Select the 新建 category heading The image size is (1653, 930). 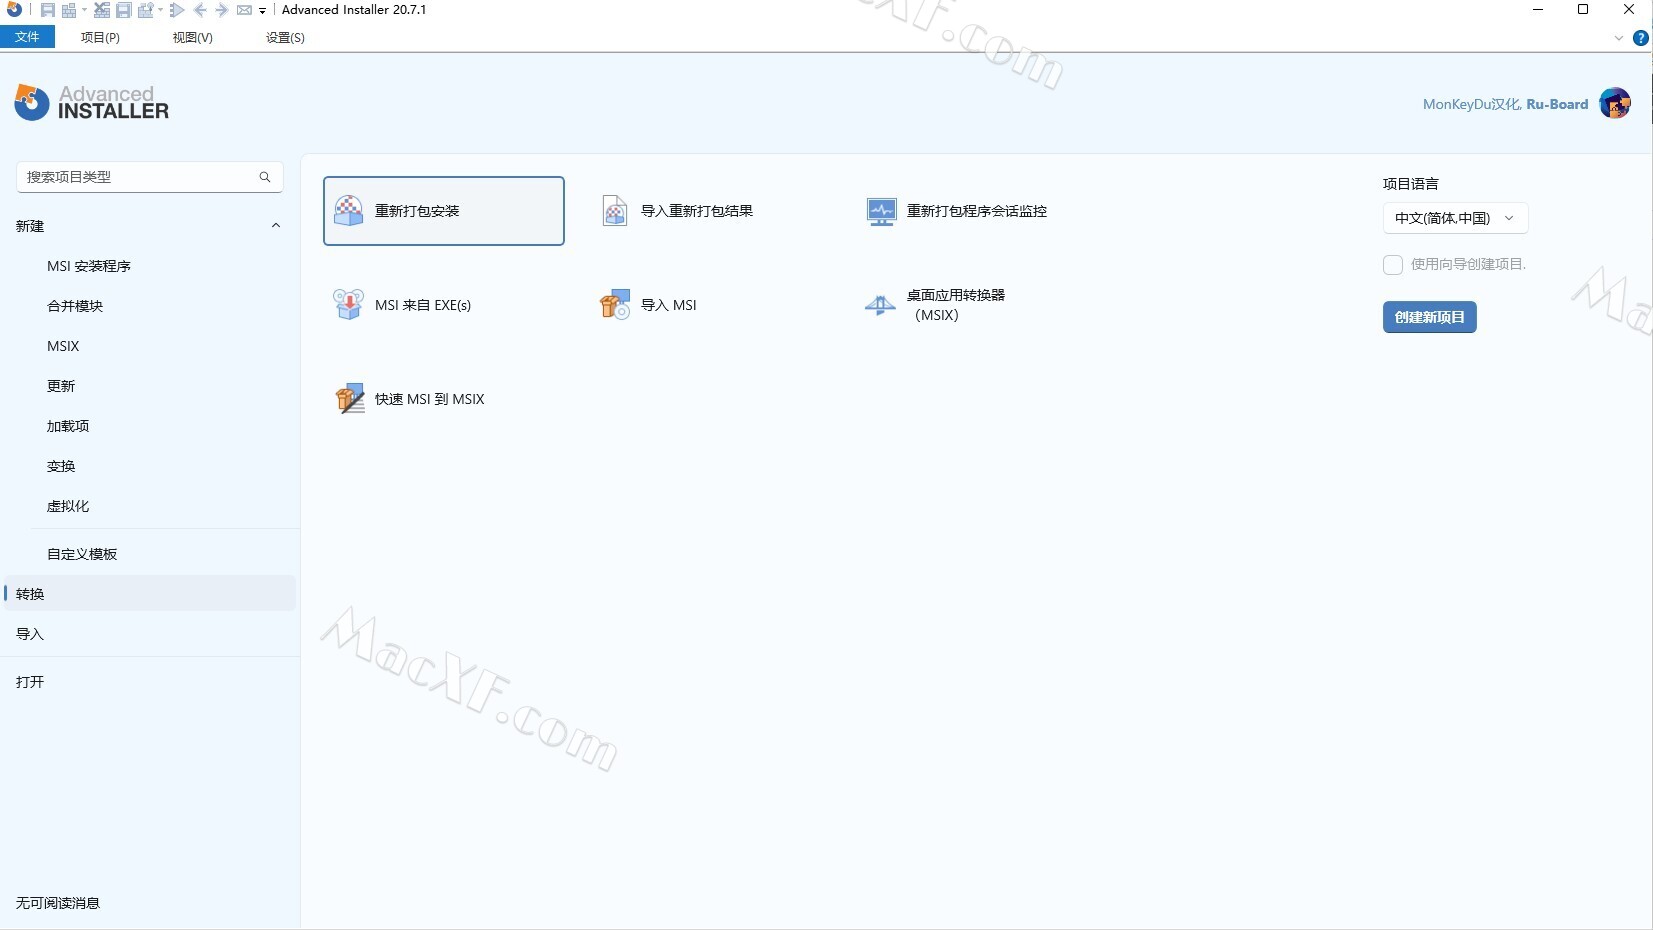(30, 226)
